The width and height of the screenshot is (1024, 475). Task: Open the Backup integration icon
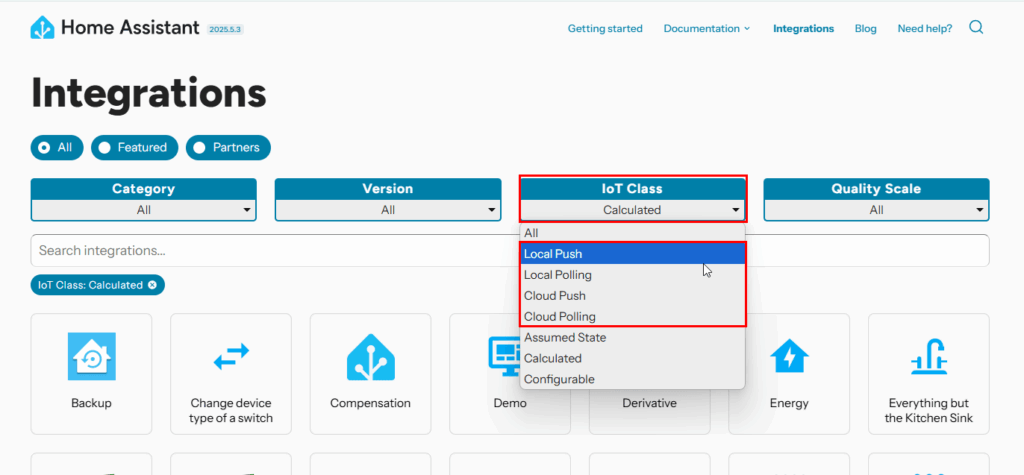tap(91, 357)
